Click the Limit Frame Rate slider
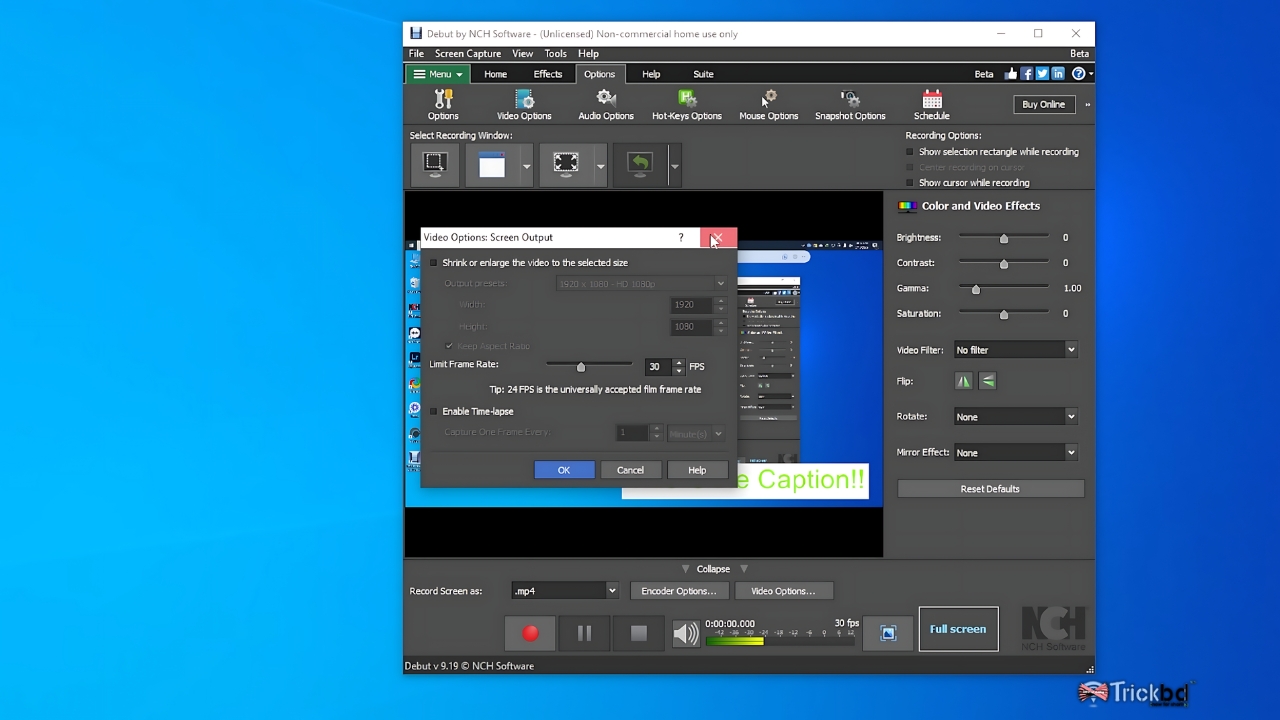The width and height of the screenshot is (1280, 720). pyautogui.click(x=589, y=366)
